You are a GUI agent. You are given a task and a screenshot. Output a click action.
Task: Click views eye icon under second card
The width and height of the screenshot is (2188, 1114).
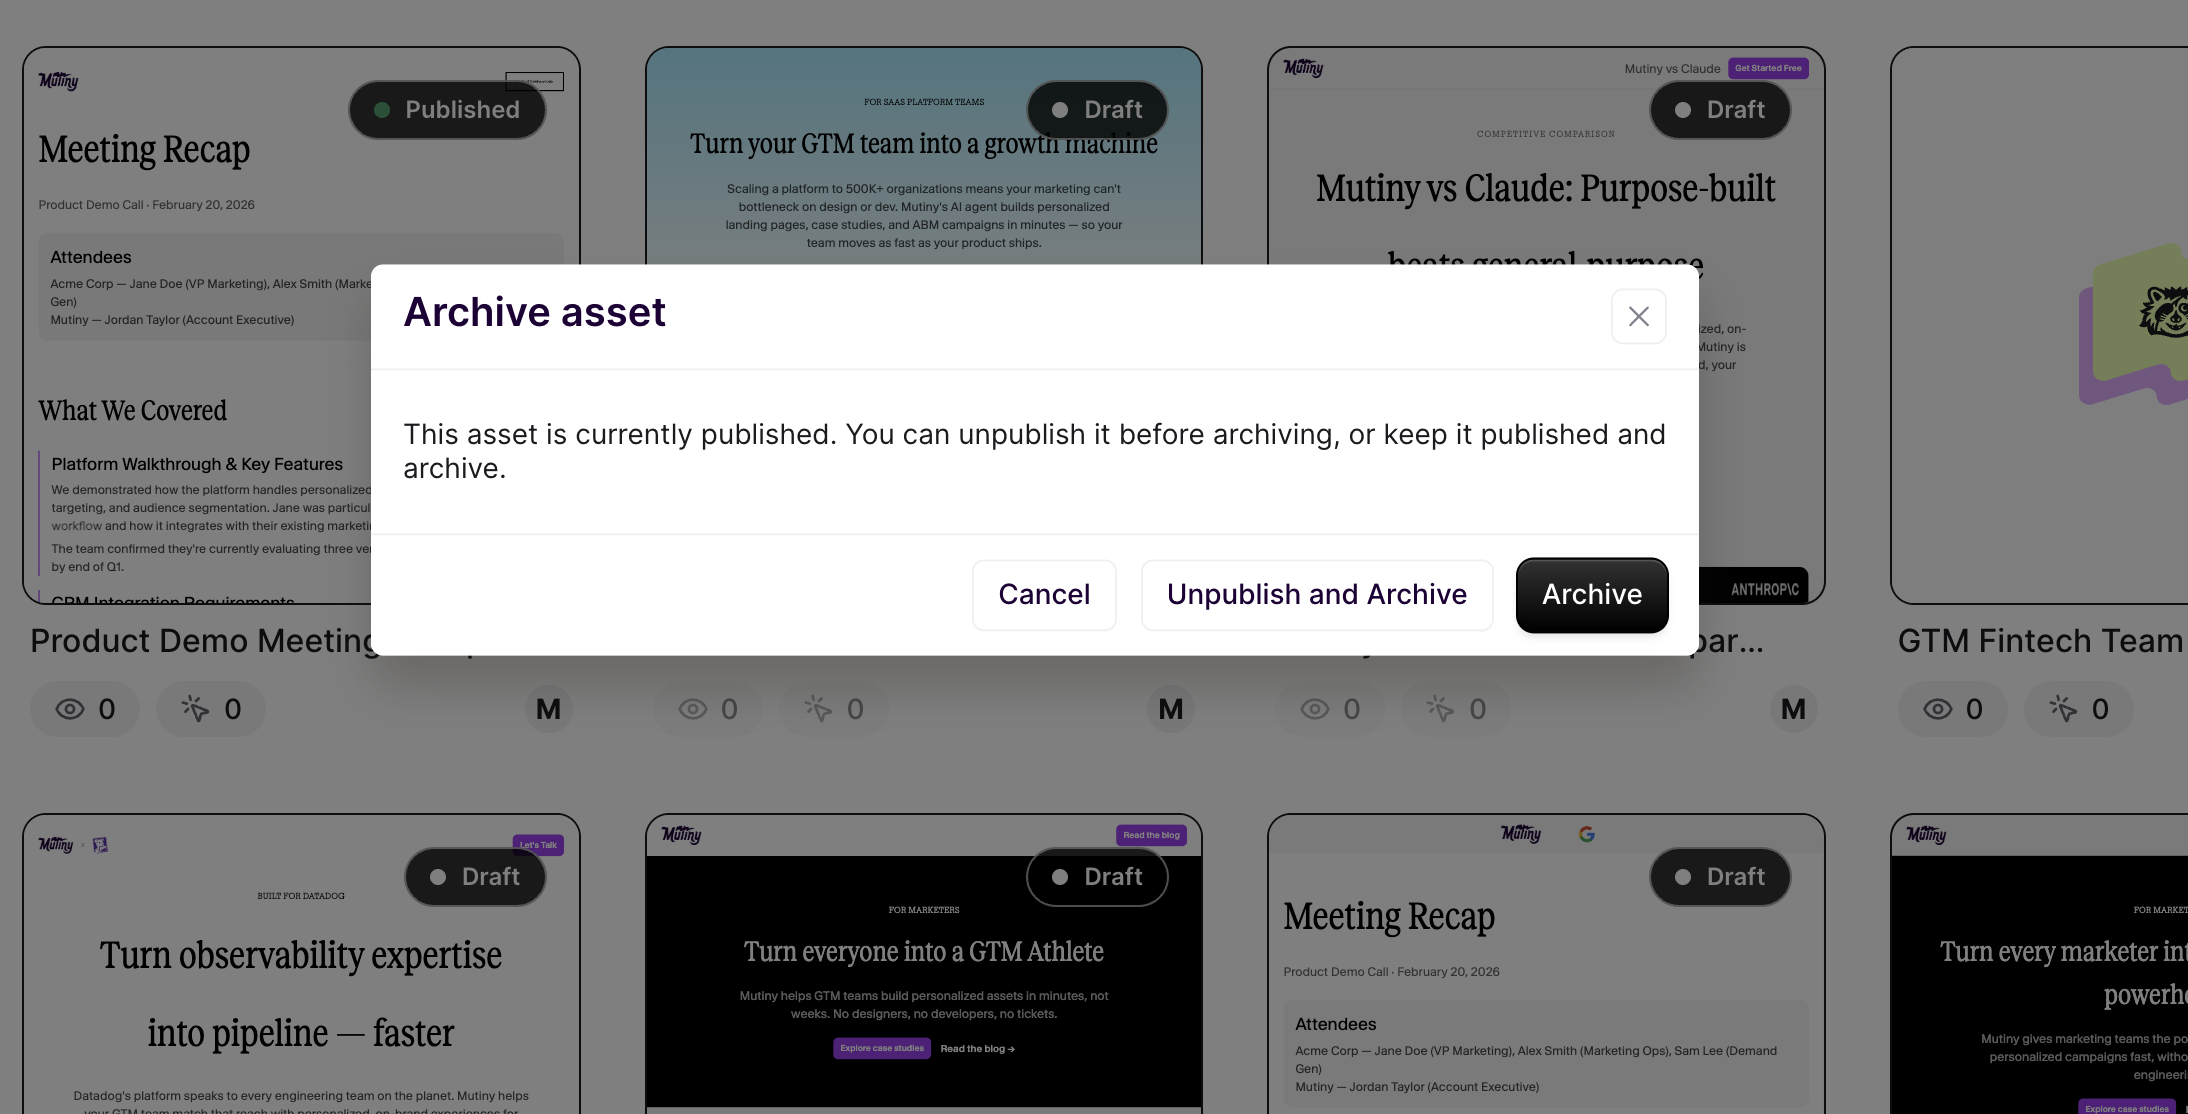click(693, 709)
